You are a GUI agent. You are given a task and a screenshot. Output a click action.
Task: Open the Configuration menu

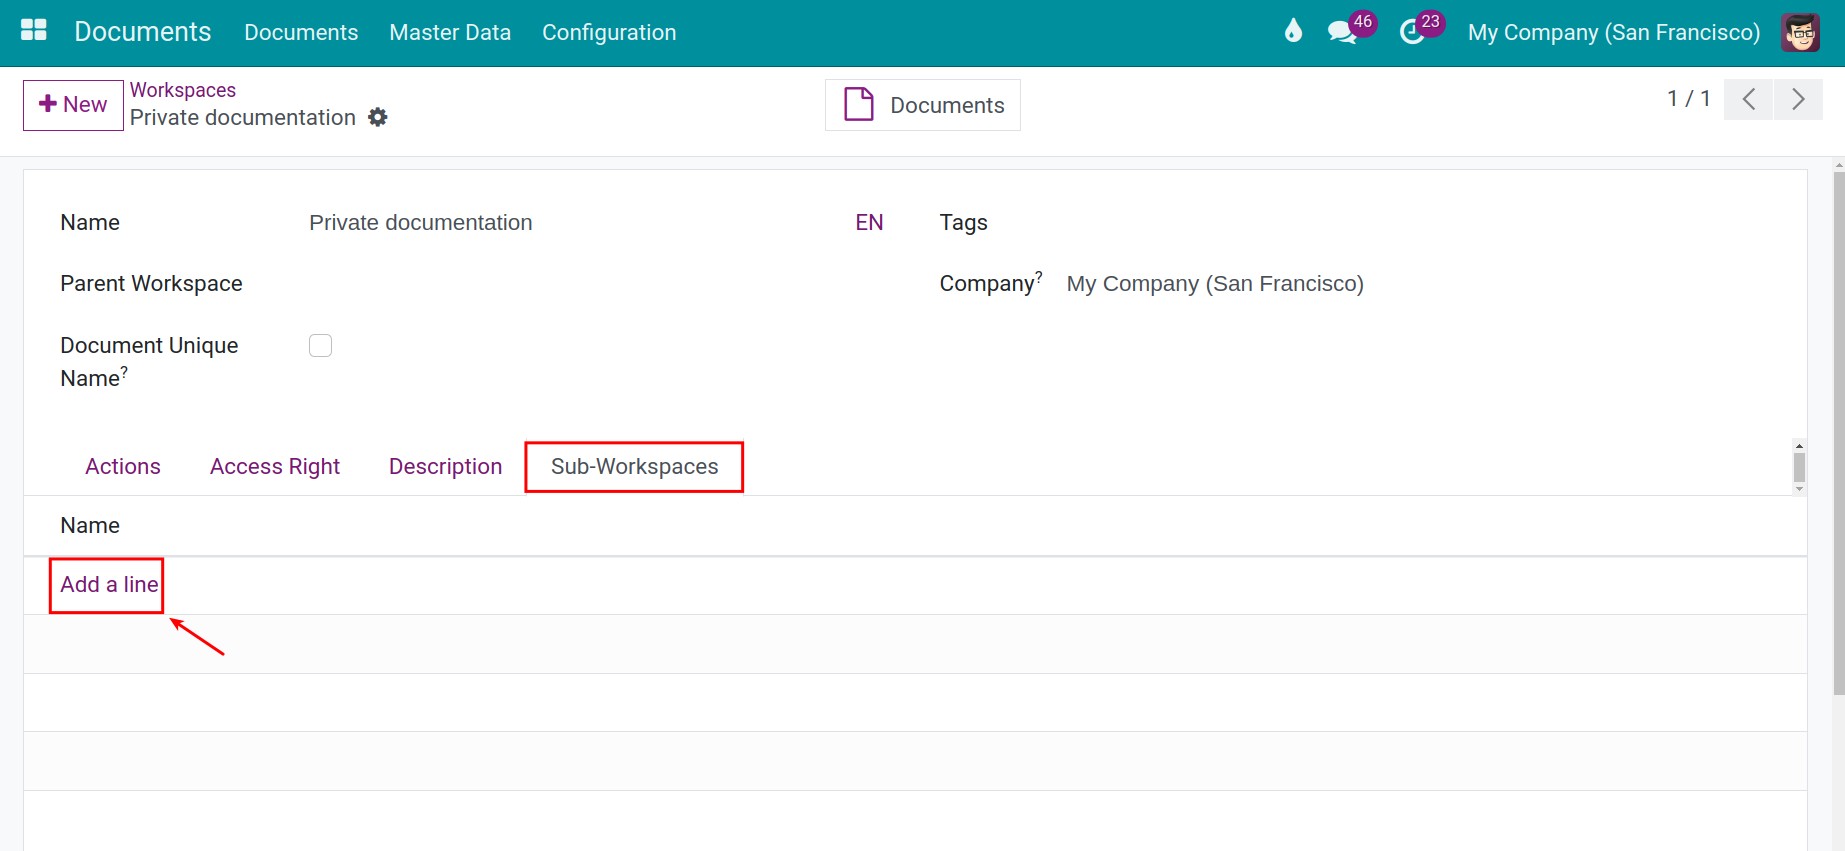[x=609, y=32]
